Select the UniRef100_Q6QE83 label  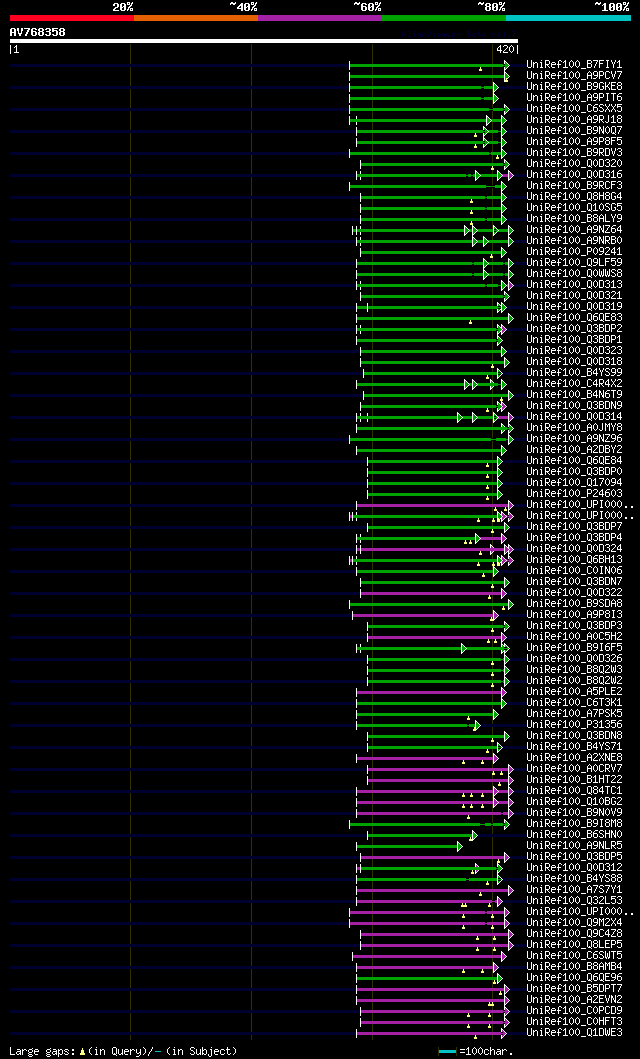tap(574, 317)
